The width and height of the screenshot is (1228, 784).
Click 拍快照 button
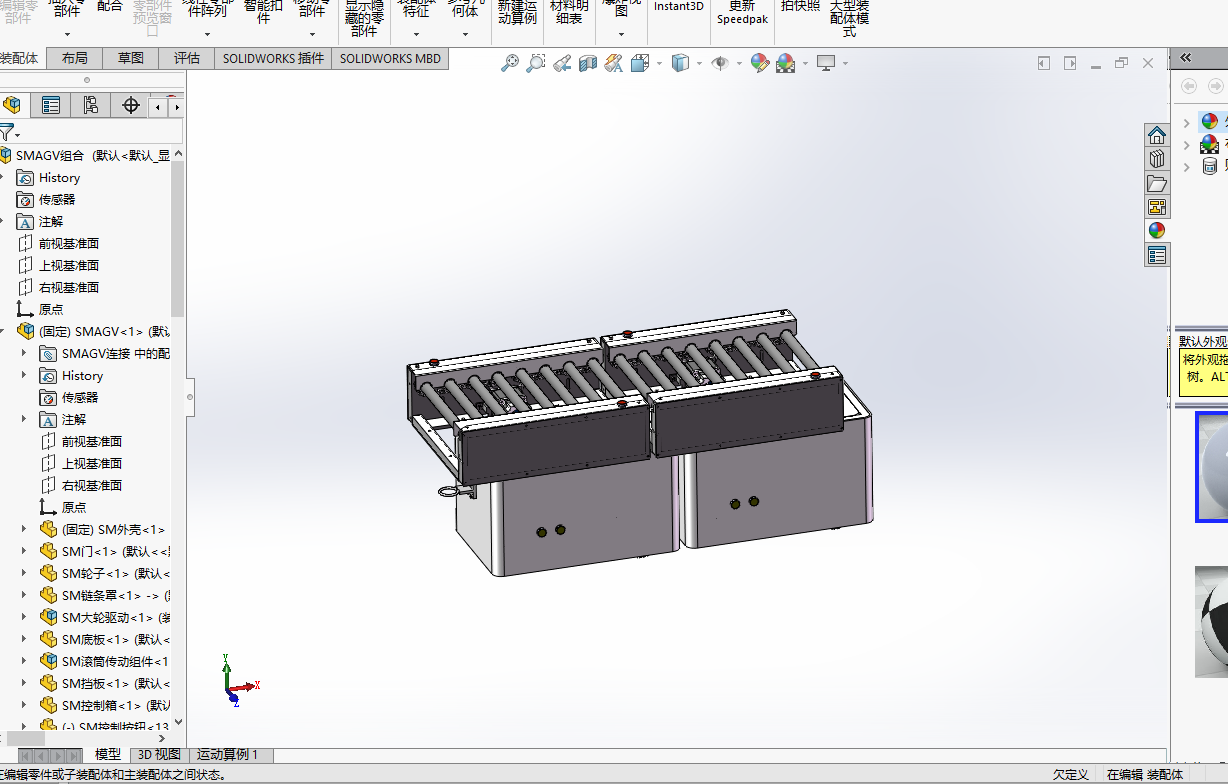point(800,7)
